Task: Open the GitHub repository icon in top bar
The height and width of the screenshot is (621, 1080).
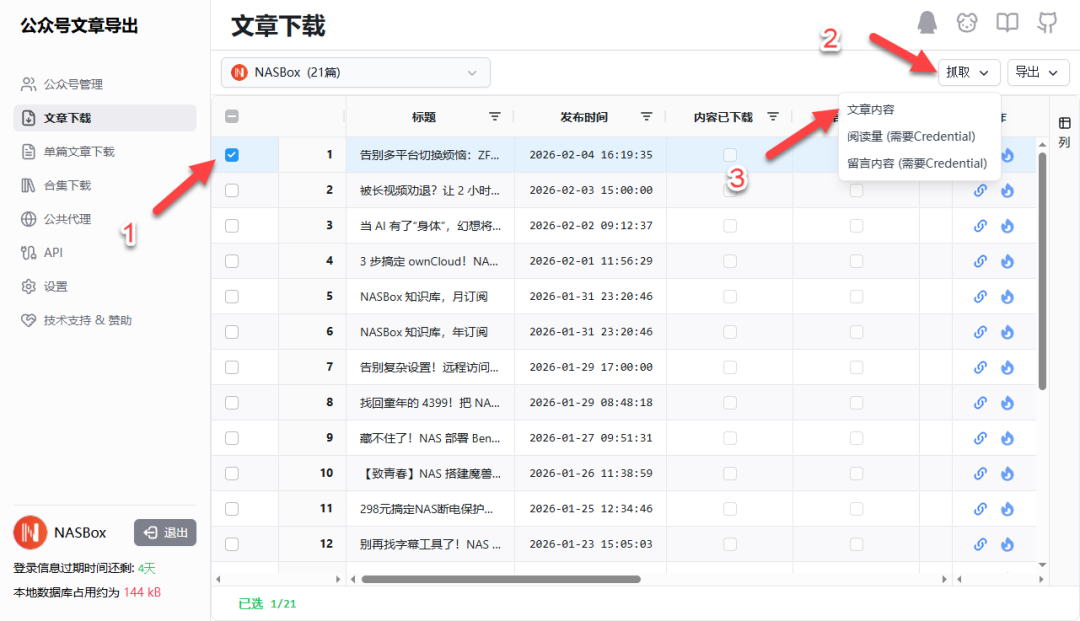Action: (1047, 22)
